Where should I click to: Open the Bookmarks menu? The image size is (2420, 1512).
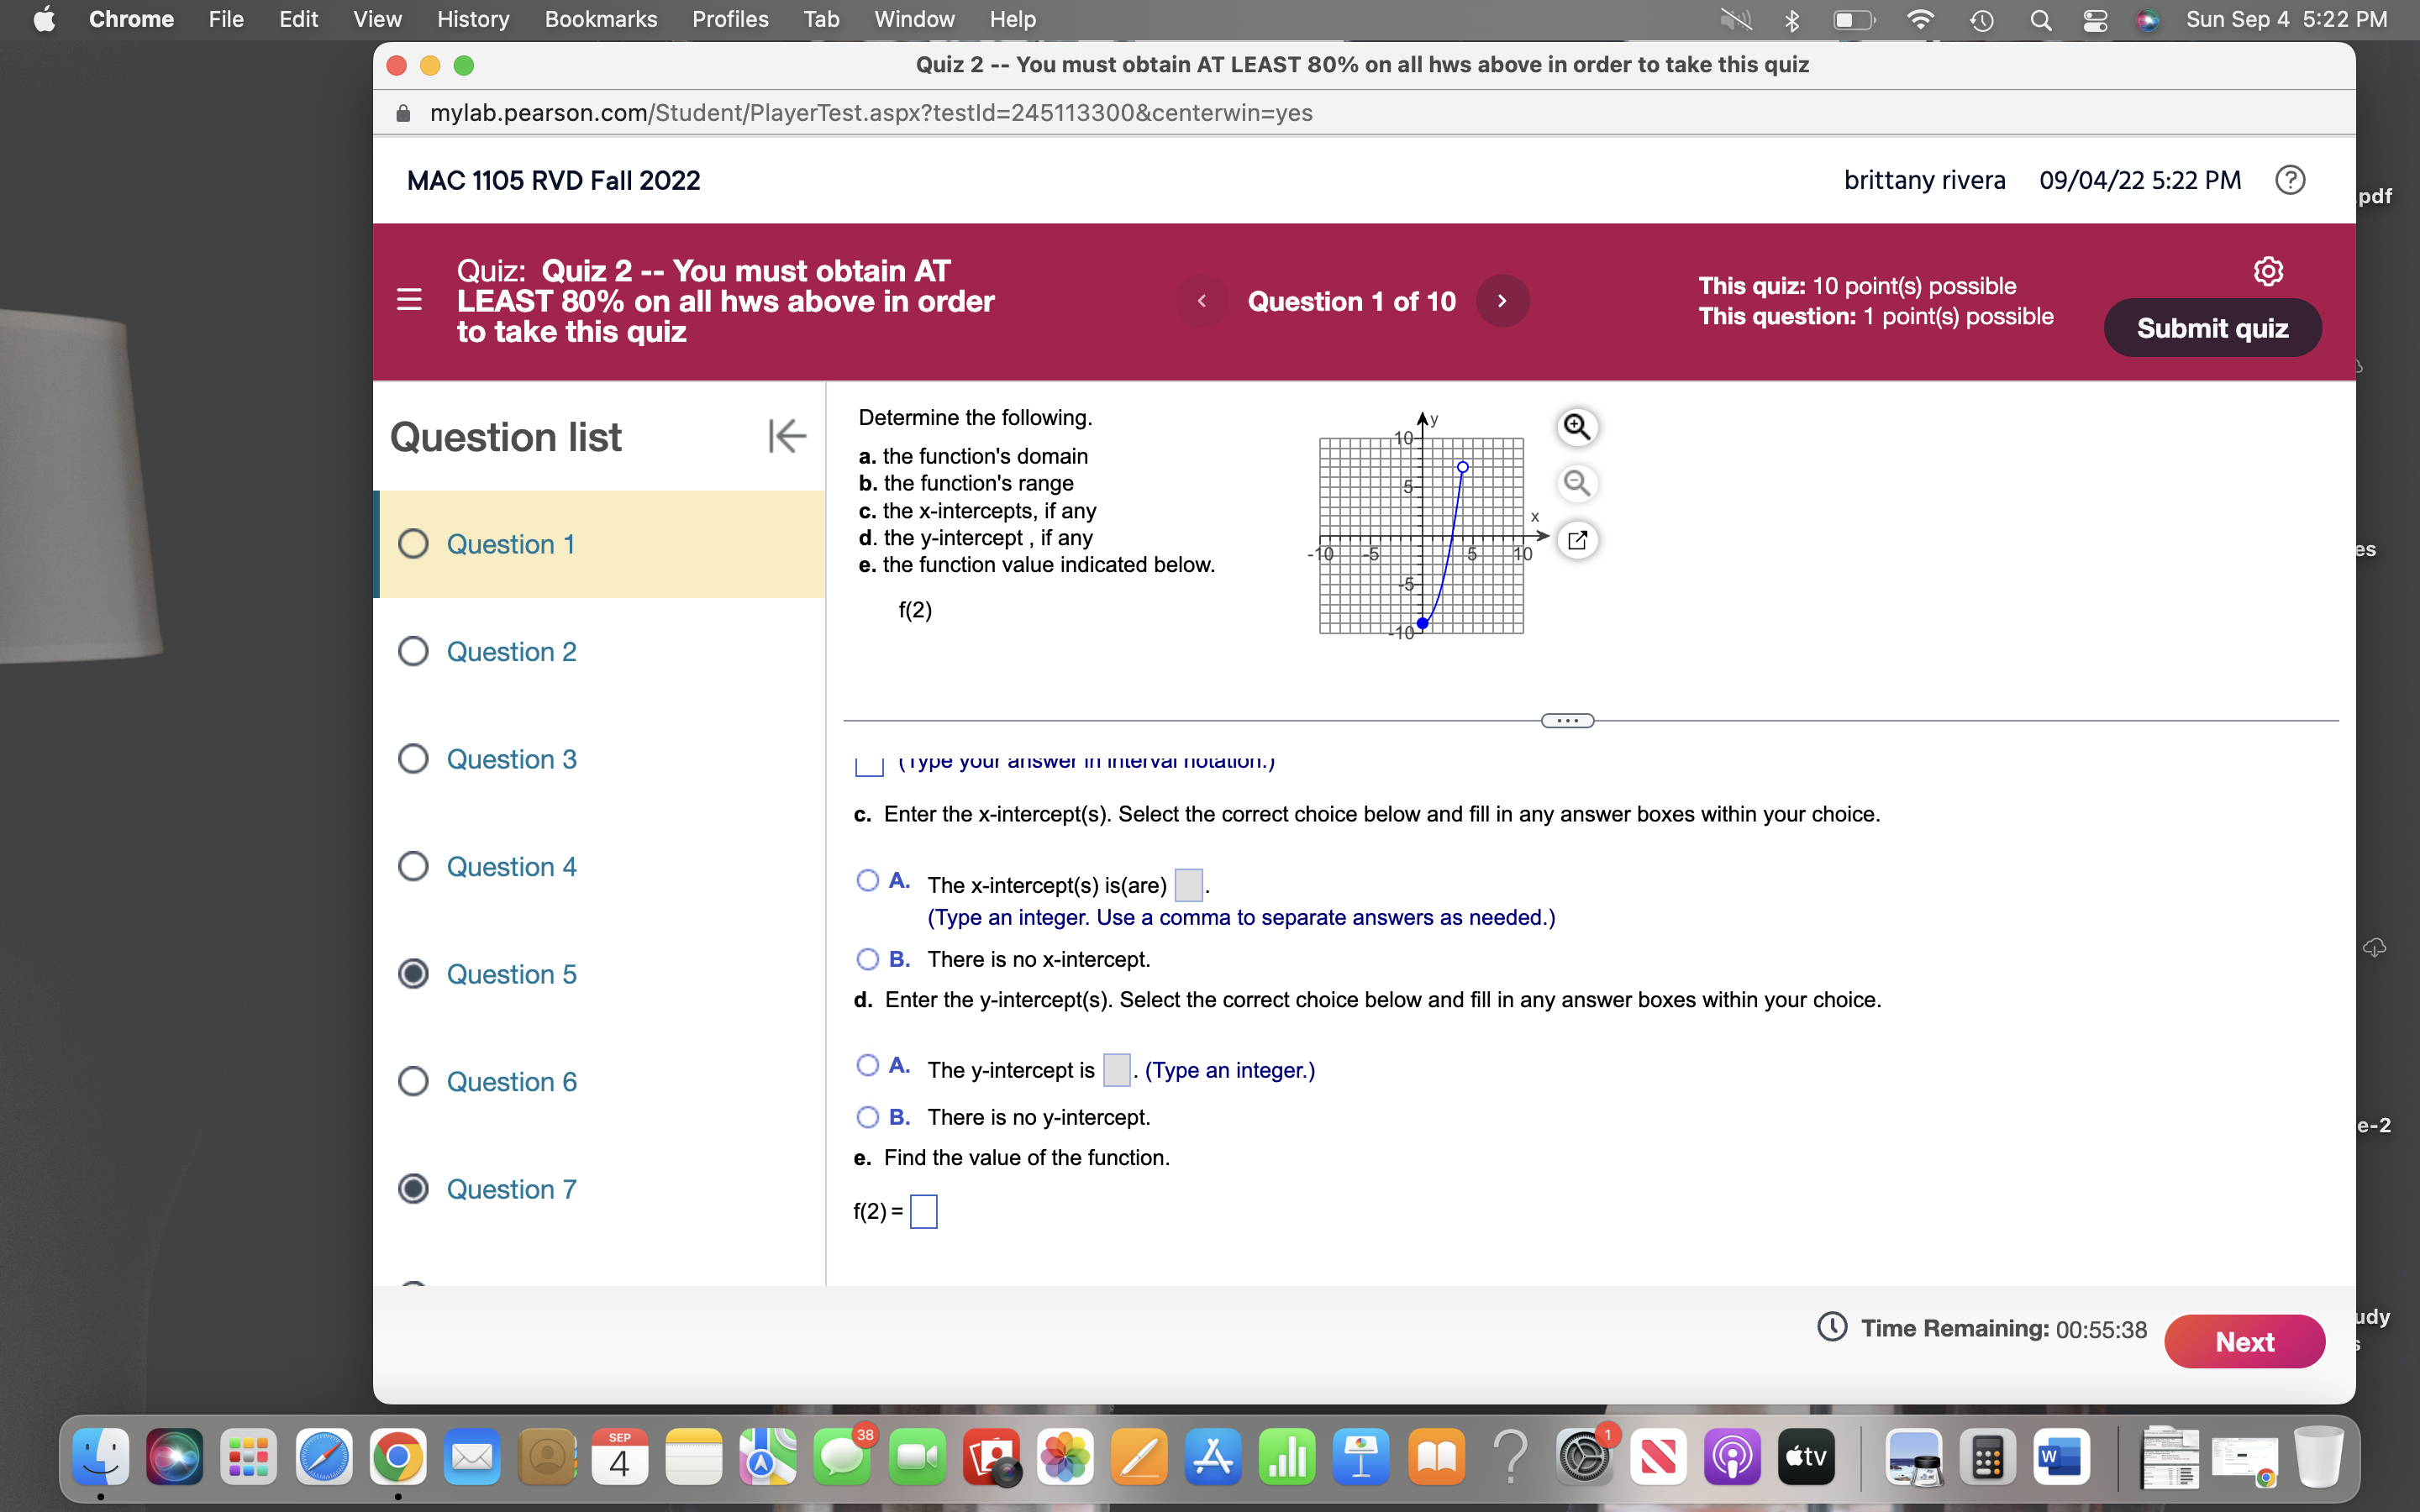[600, 19]
